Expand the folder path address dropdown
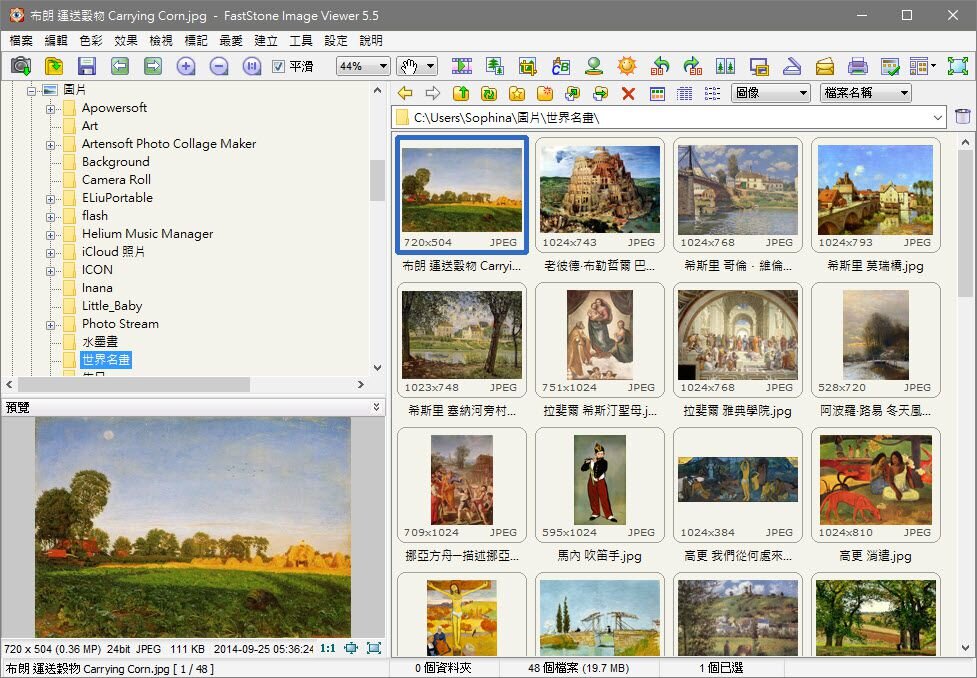This screenshot has width=977, height=678. point(937,117)
